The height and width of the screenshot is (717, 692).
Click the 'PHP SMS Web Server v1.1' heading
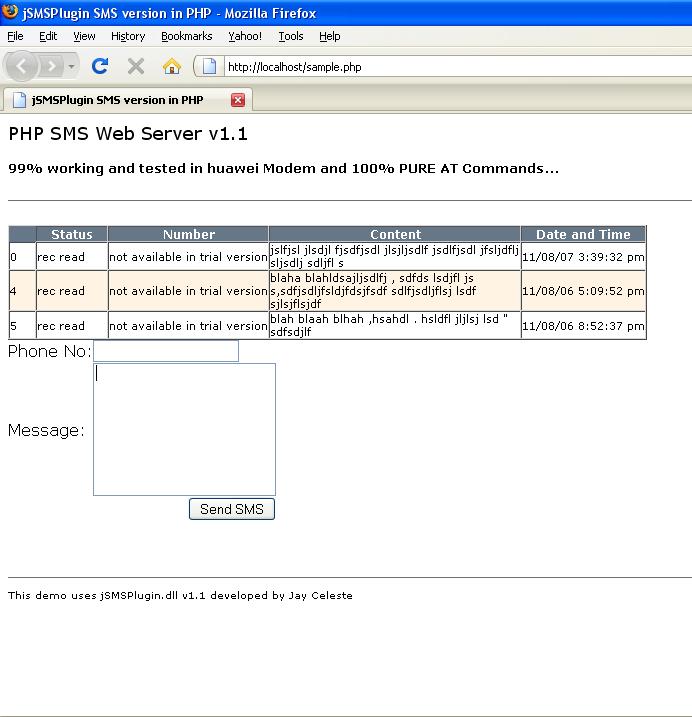click(128, 134)
